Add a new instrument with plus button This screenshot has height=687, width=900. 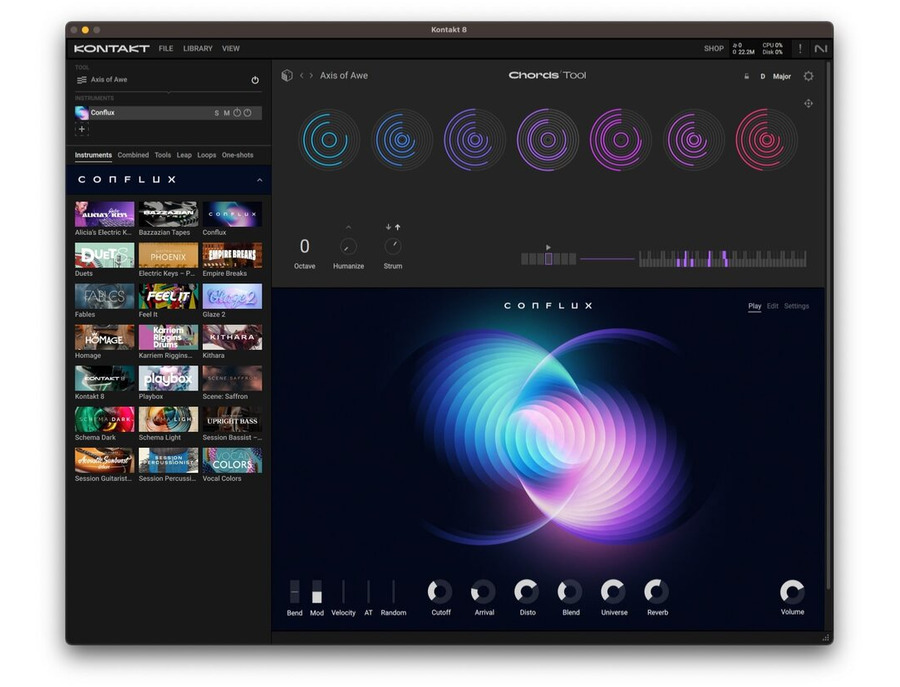82,129
